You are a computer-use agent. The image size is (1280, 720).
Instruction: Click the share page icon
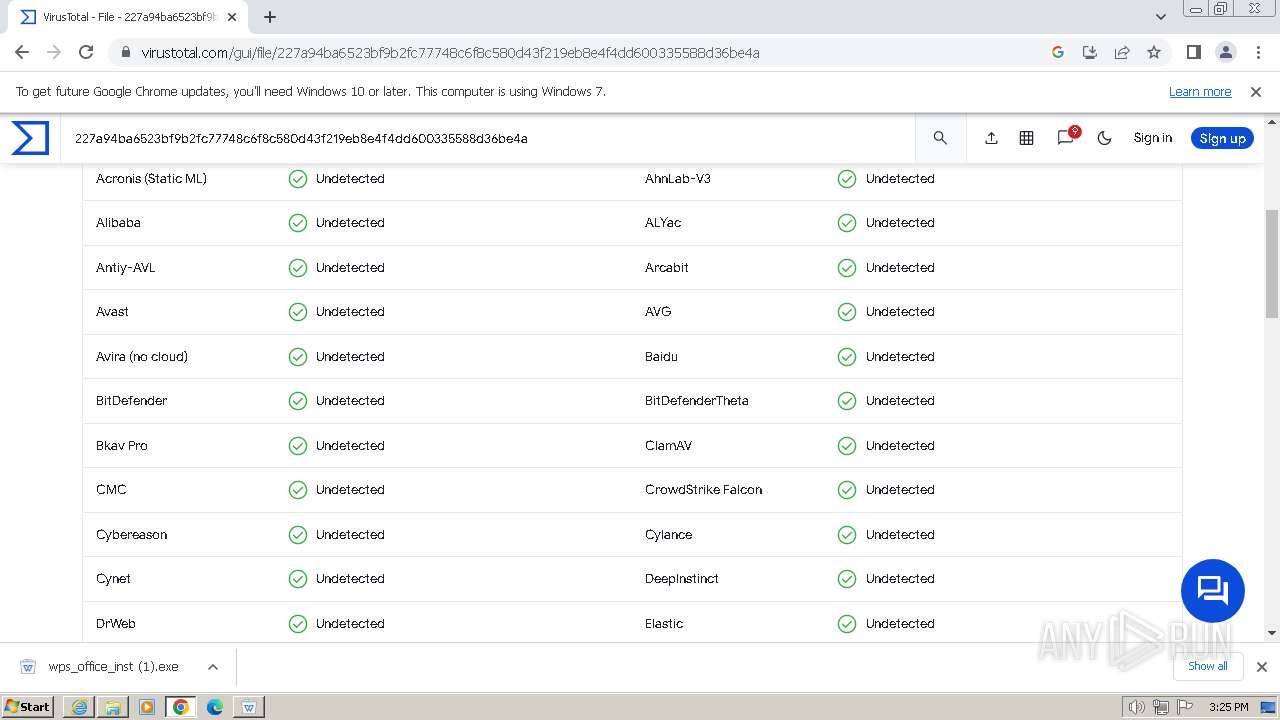point(1122,52)
